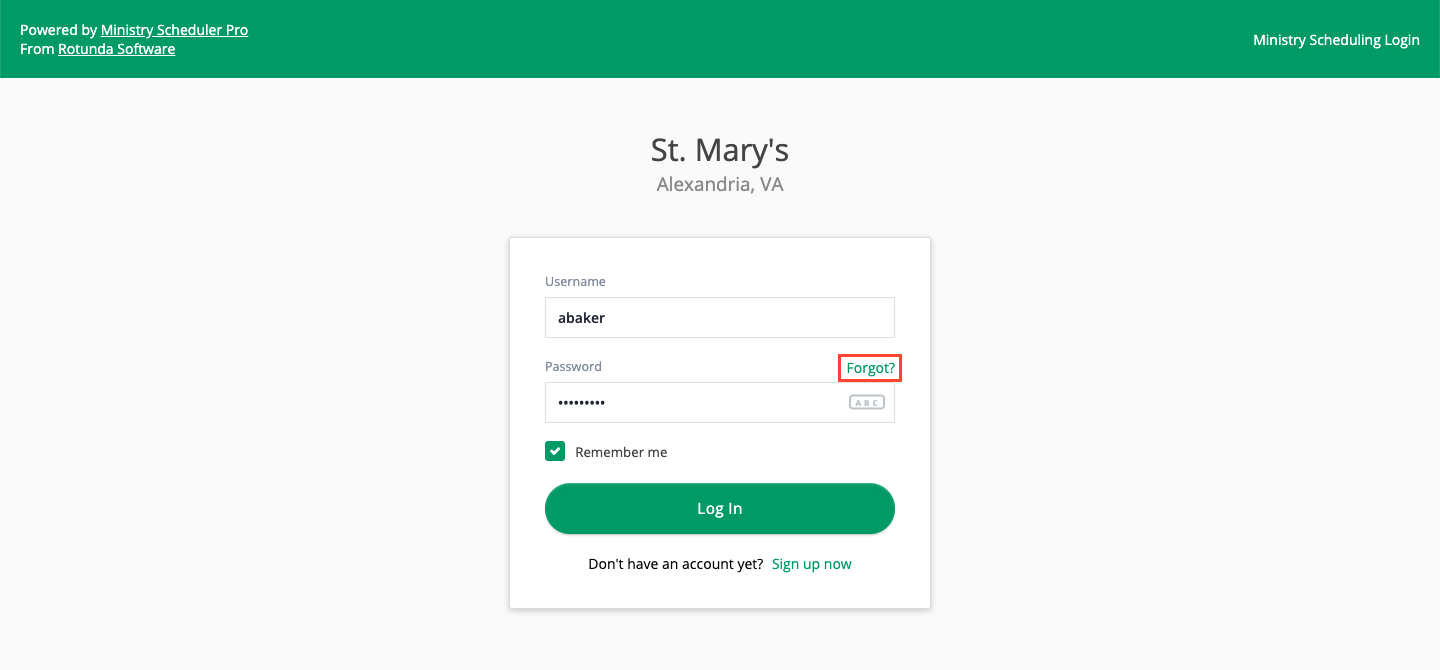Click the Alexandria, VA subtitle

click(720, 184)
